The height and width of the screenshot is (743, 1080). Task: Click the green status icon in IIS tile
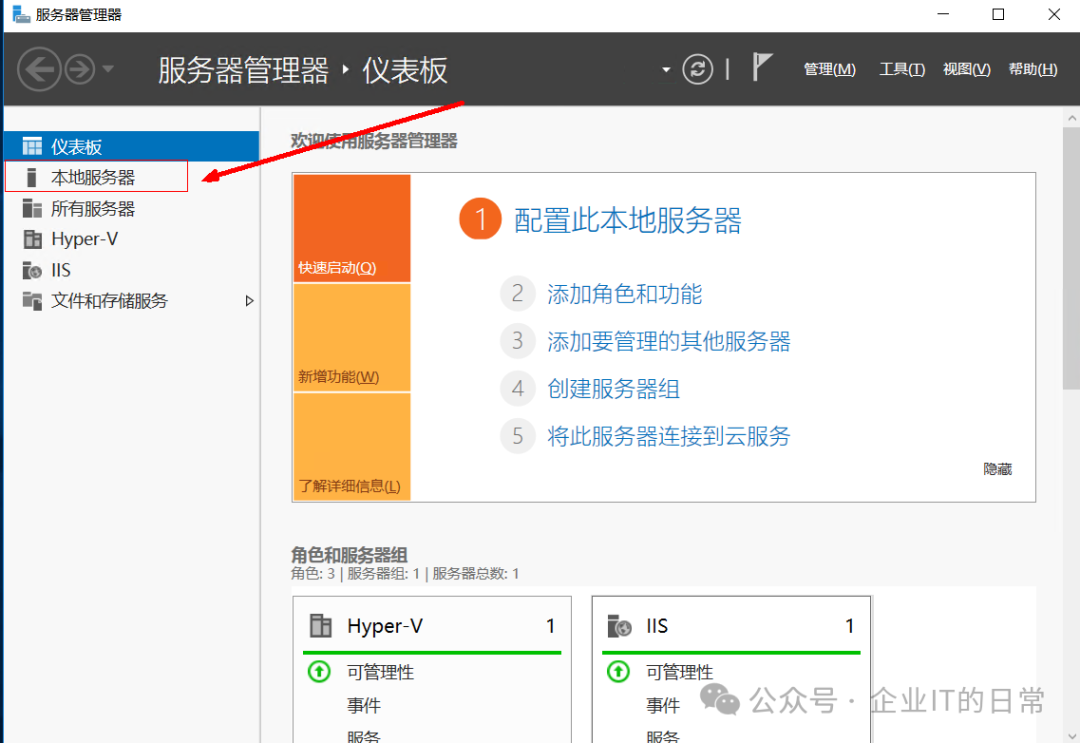pos(618,671)
